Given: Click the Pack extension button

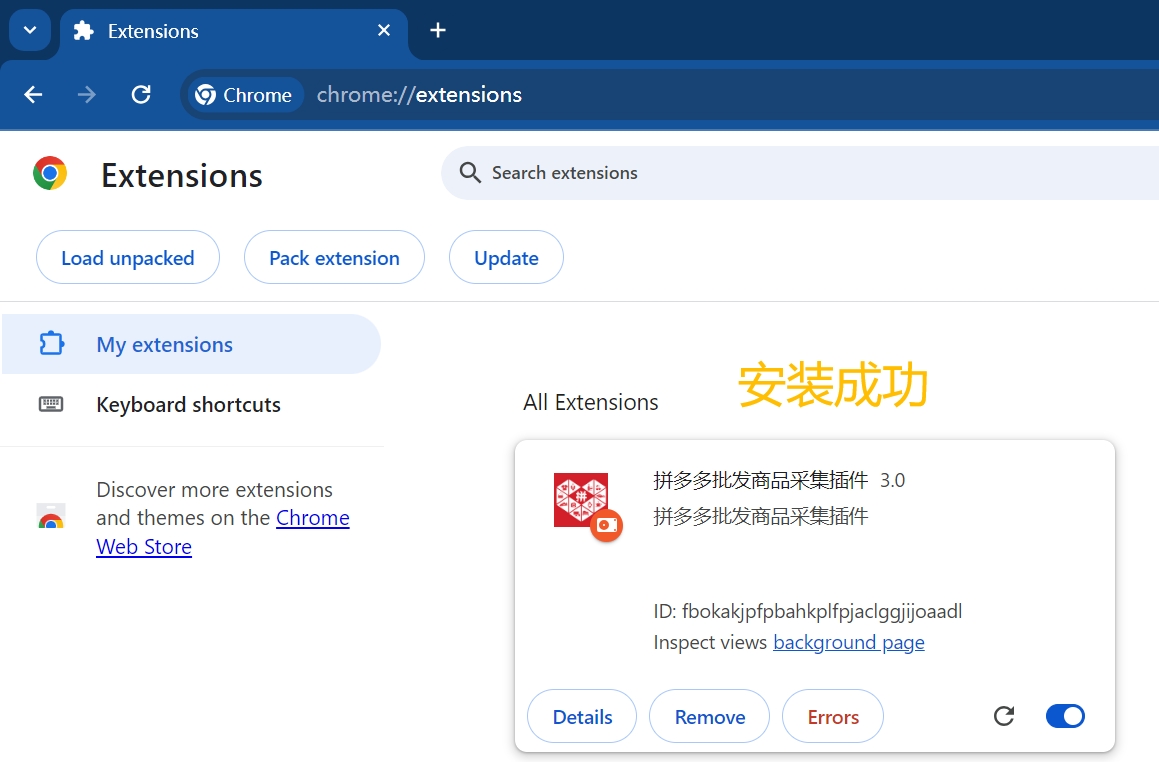Looking at the screenshot, I should point(334,257).
